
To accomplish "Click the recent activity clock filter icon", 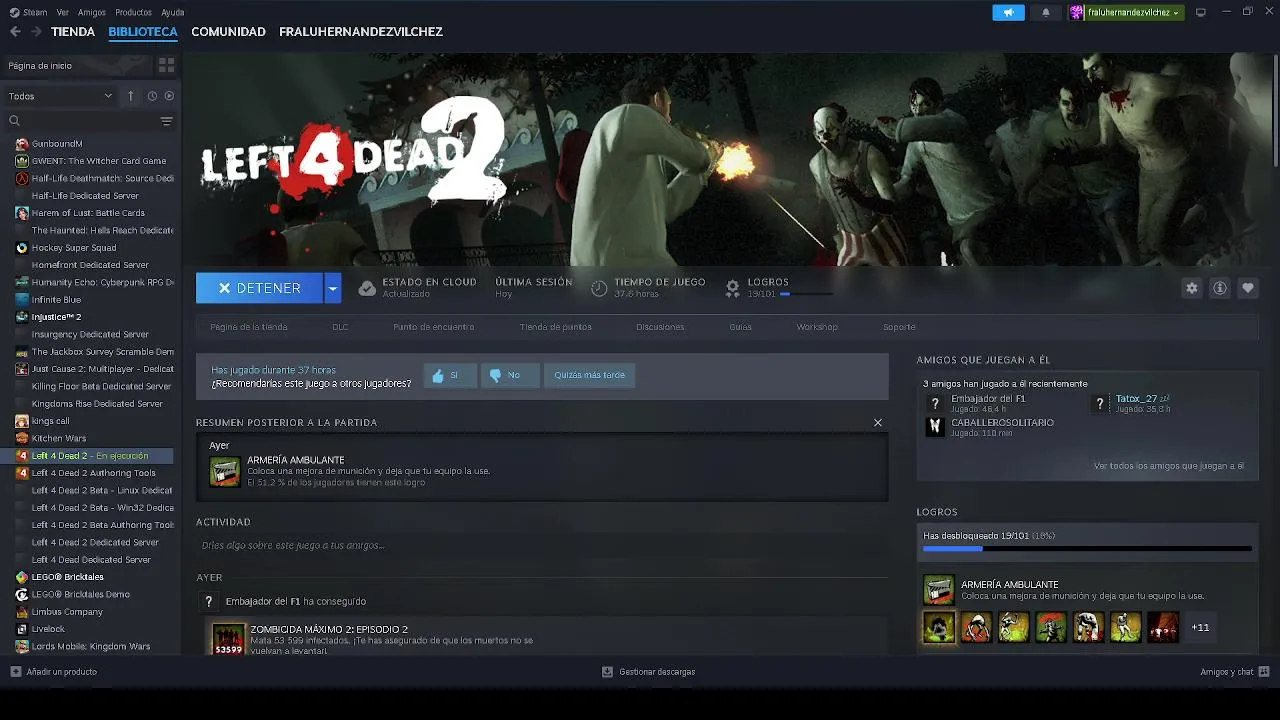I will [x=152, y=96].
